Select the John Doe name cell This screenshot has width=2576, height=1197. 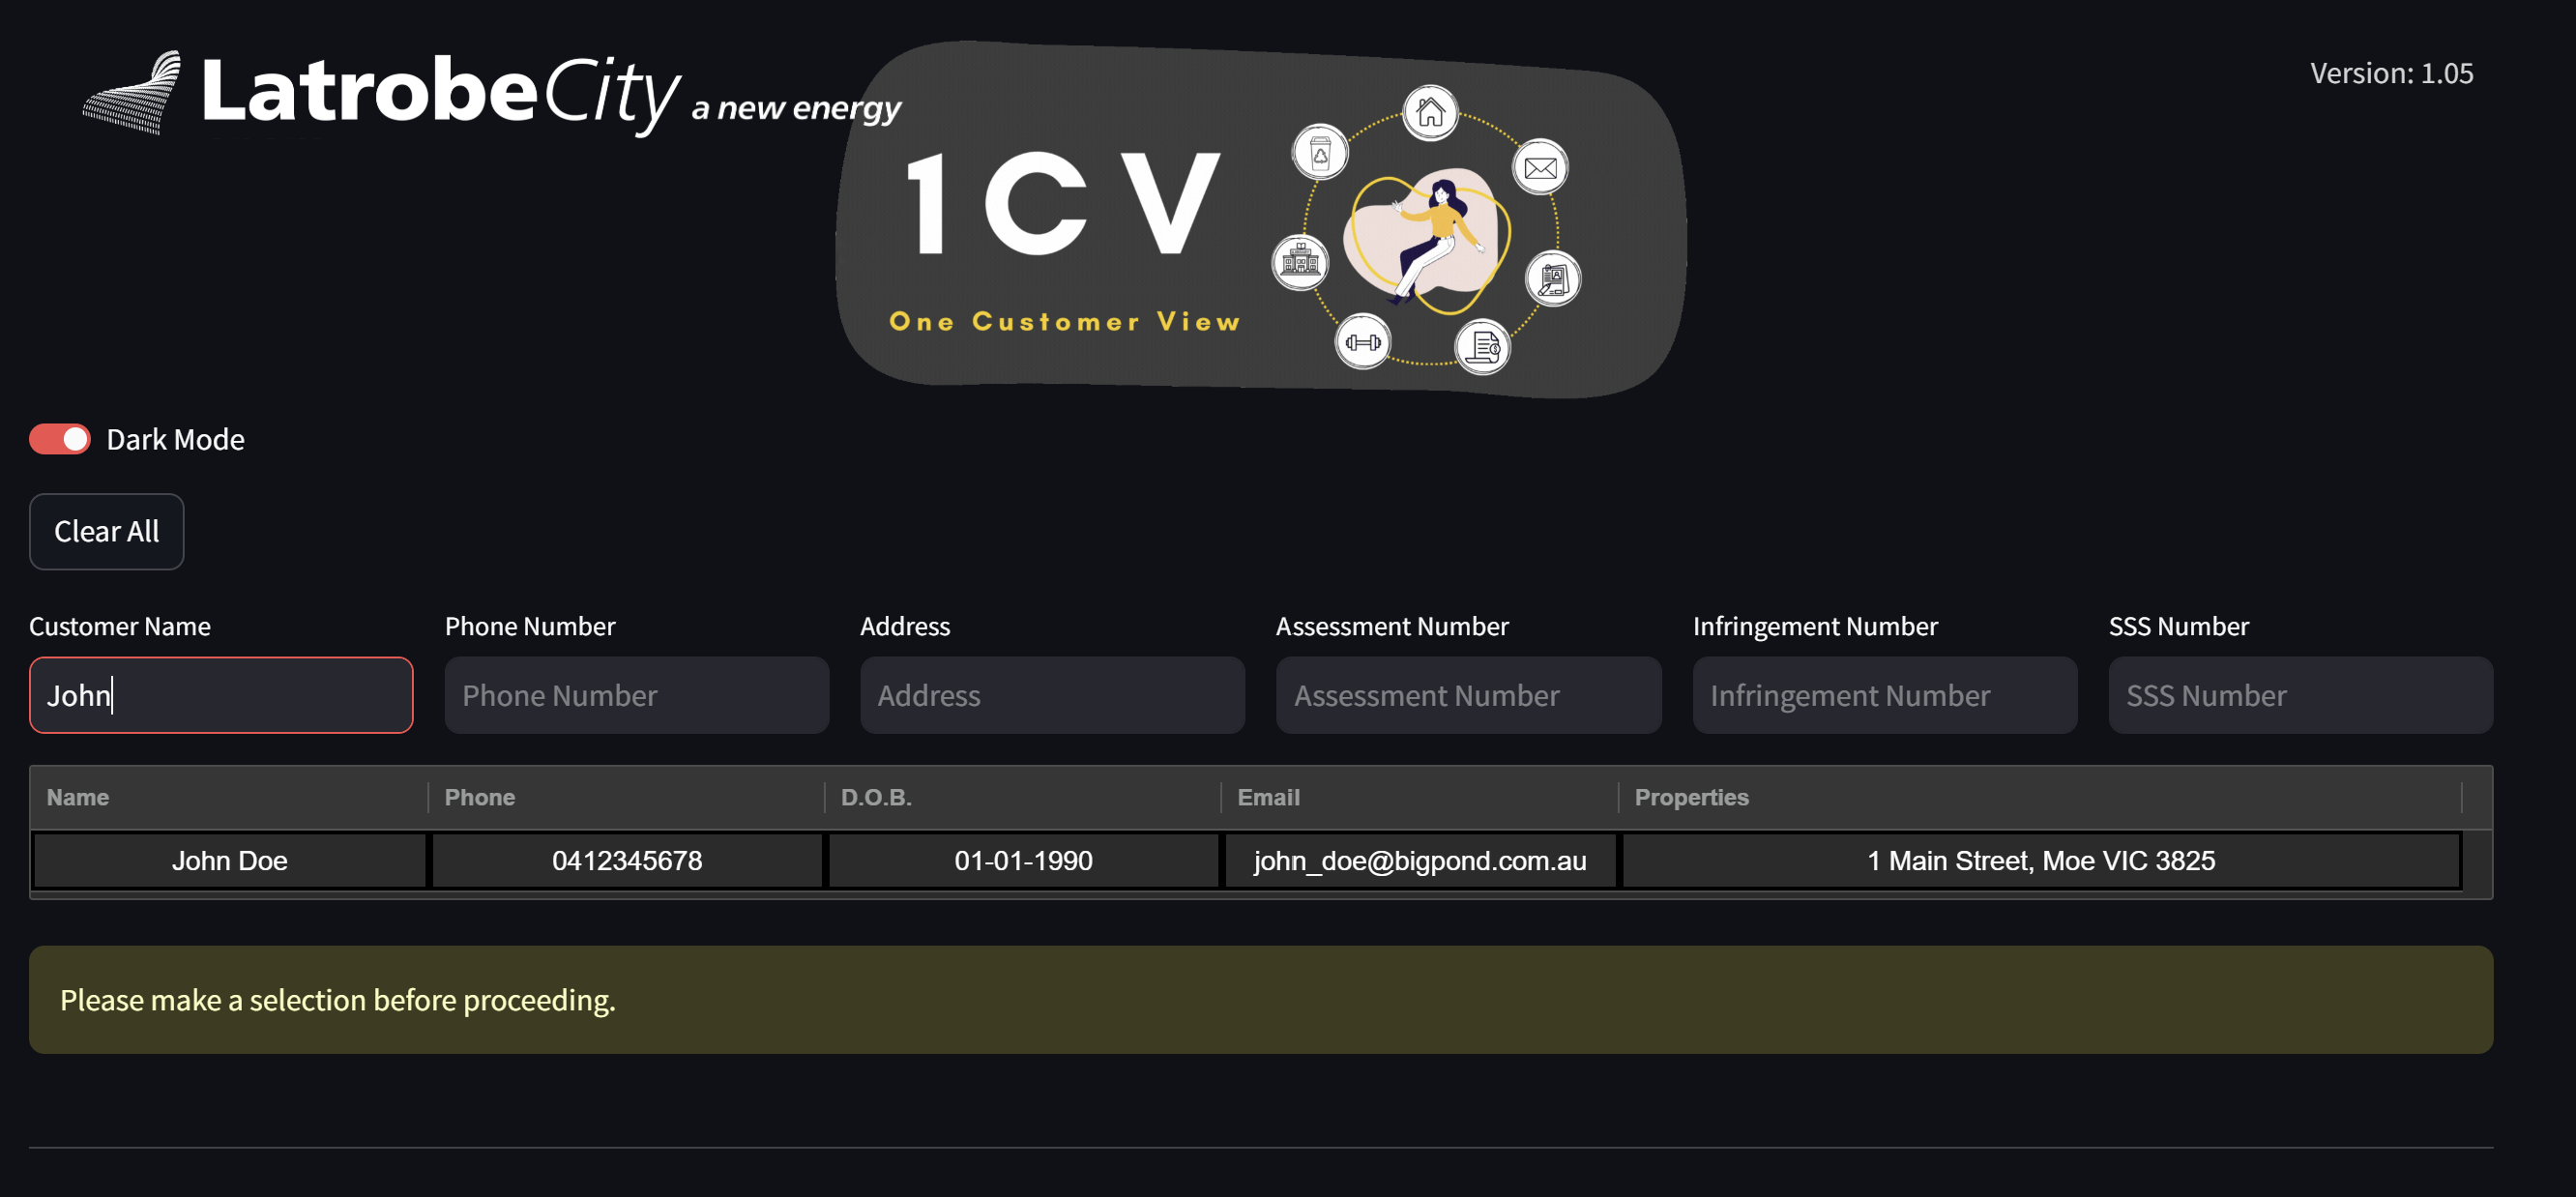(x=229, y=860)
